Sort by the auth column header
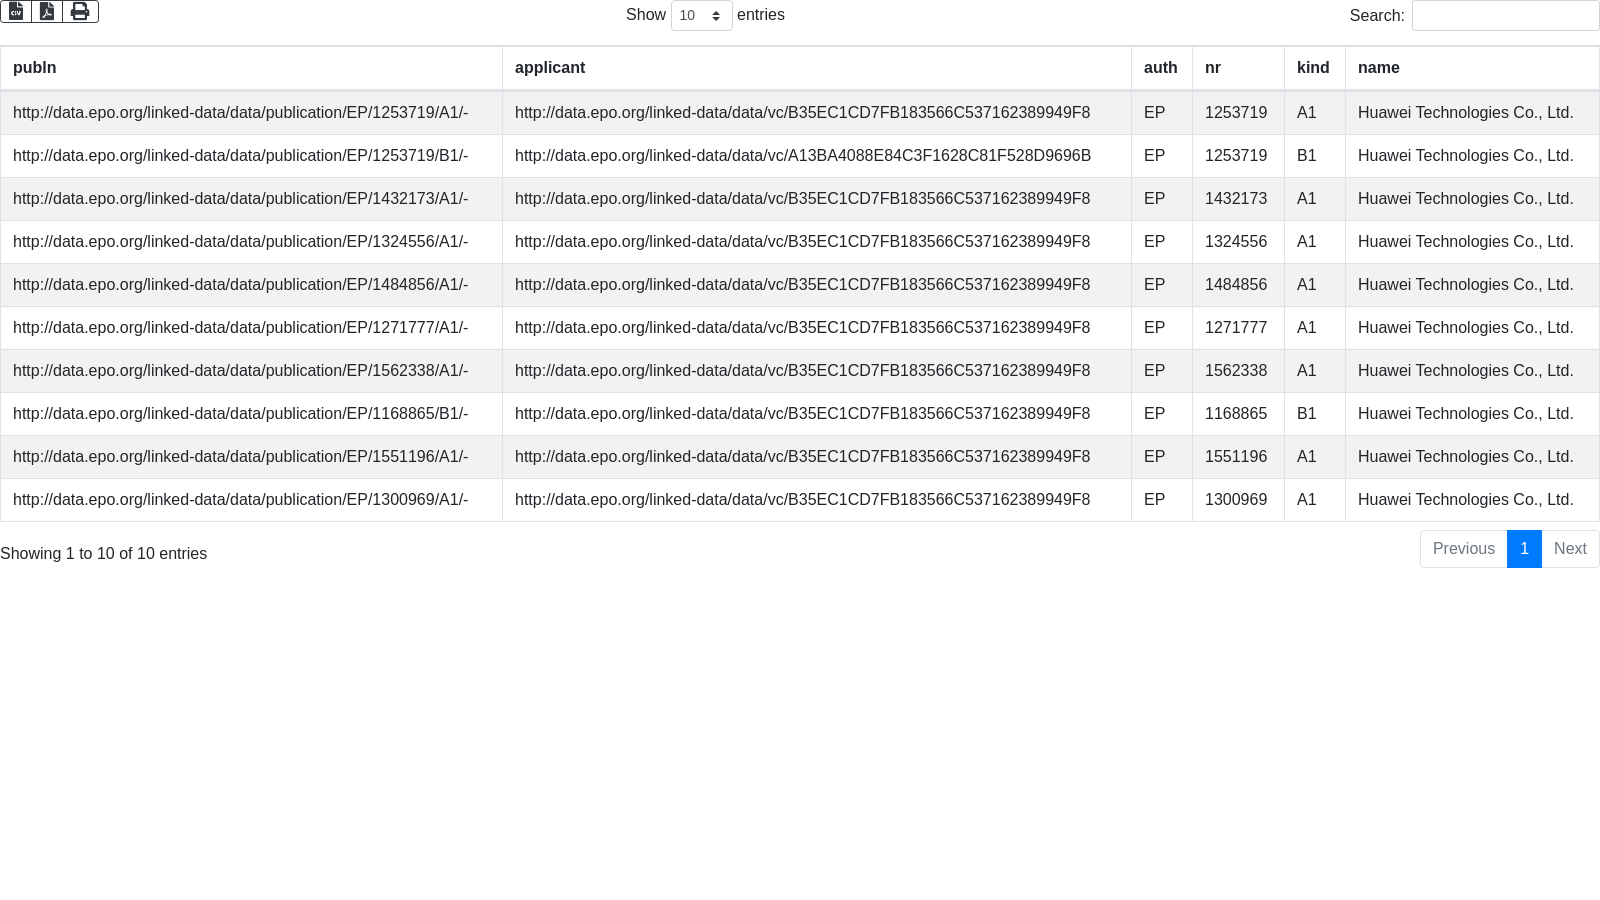The image size is (1600, 900). click(x=1160, y=68)
